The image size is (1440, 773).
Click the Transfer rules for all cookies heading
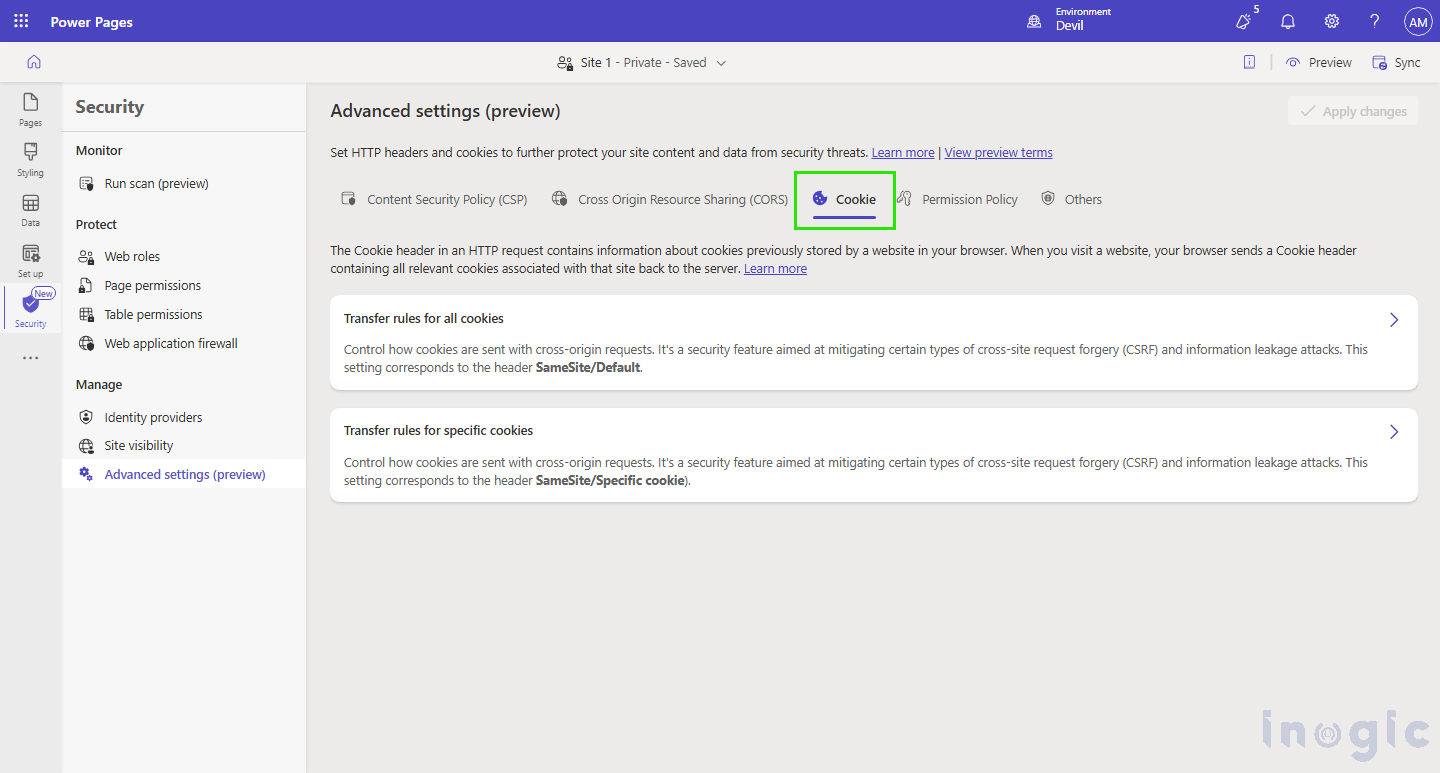pyautogui.click(x=424, y=319)
